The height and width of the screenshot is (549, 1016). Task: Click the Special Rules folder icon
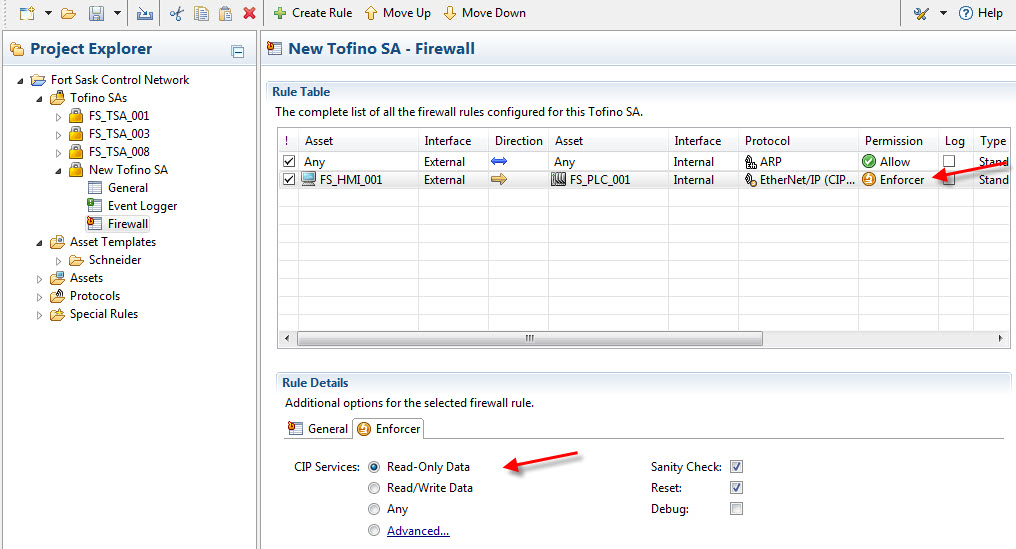(58, 314)
